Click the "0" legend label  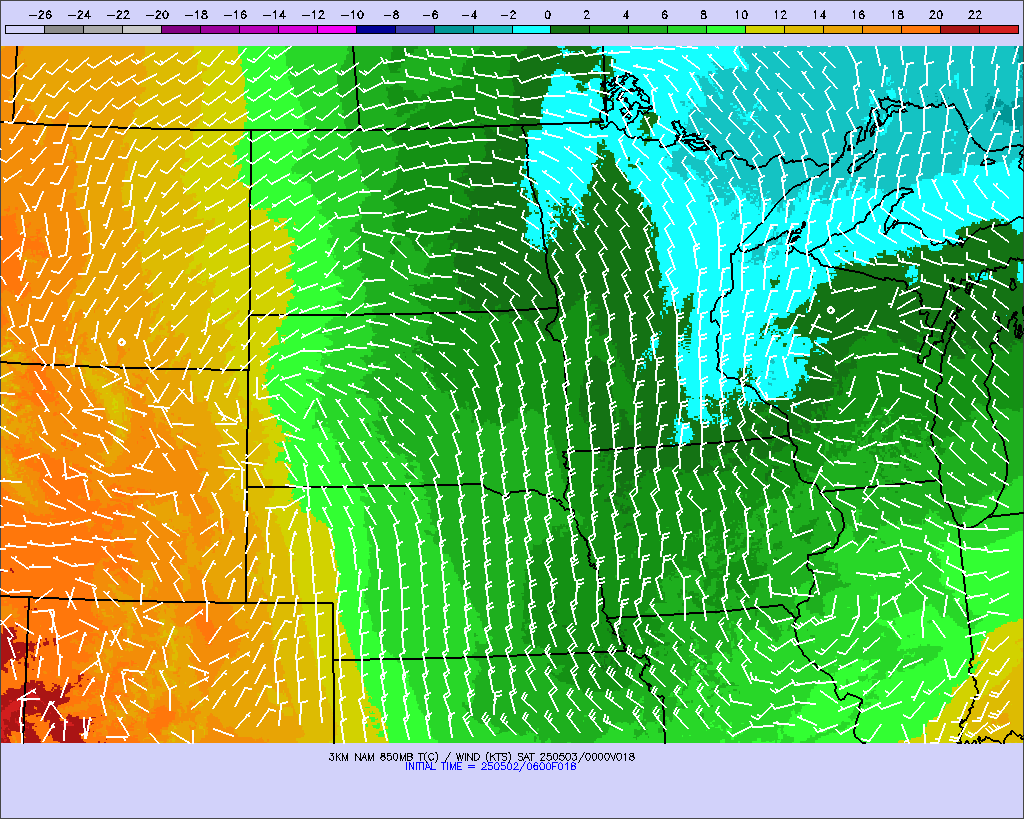pyautogui.click(x=547, y=14)
